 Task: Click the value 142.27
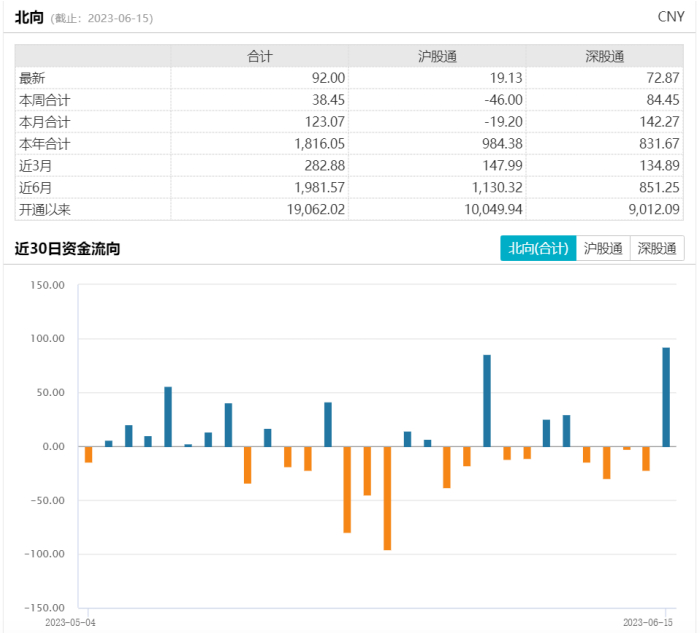pos(659,122)
